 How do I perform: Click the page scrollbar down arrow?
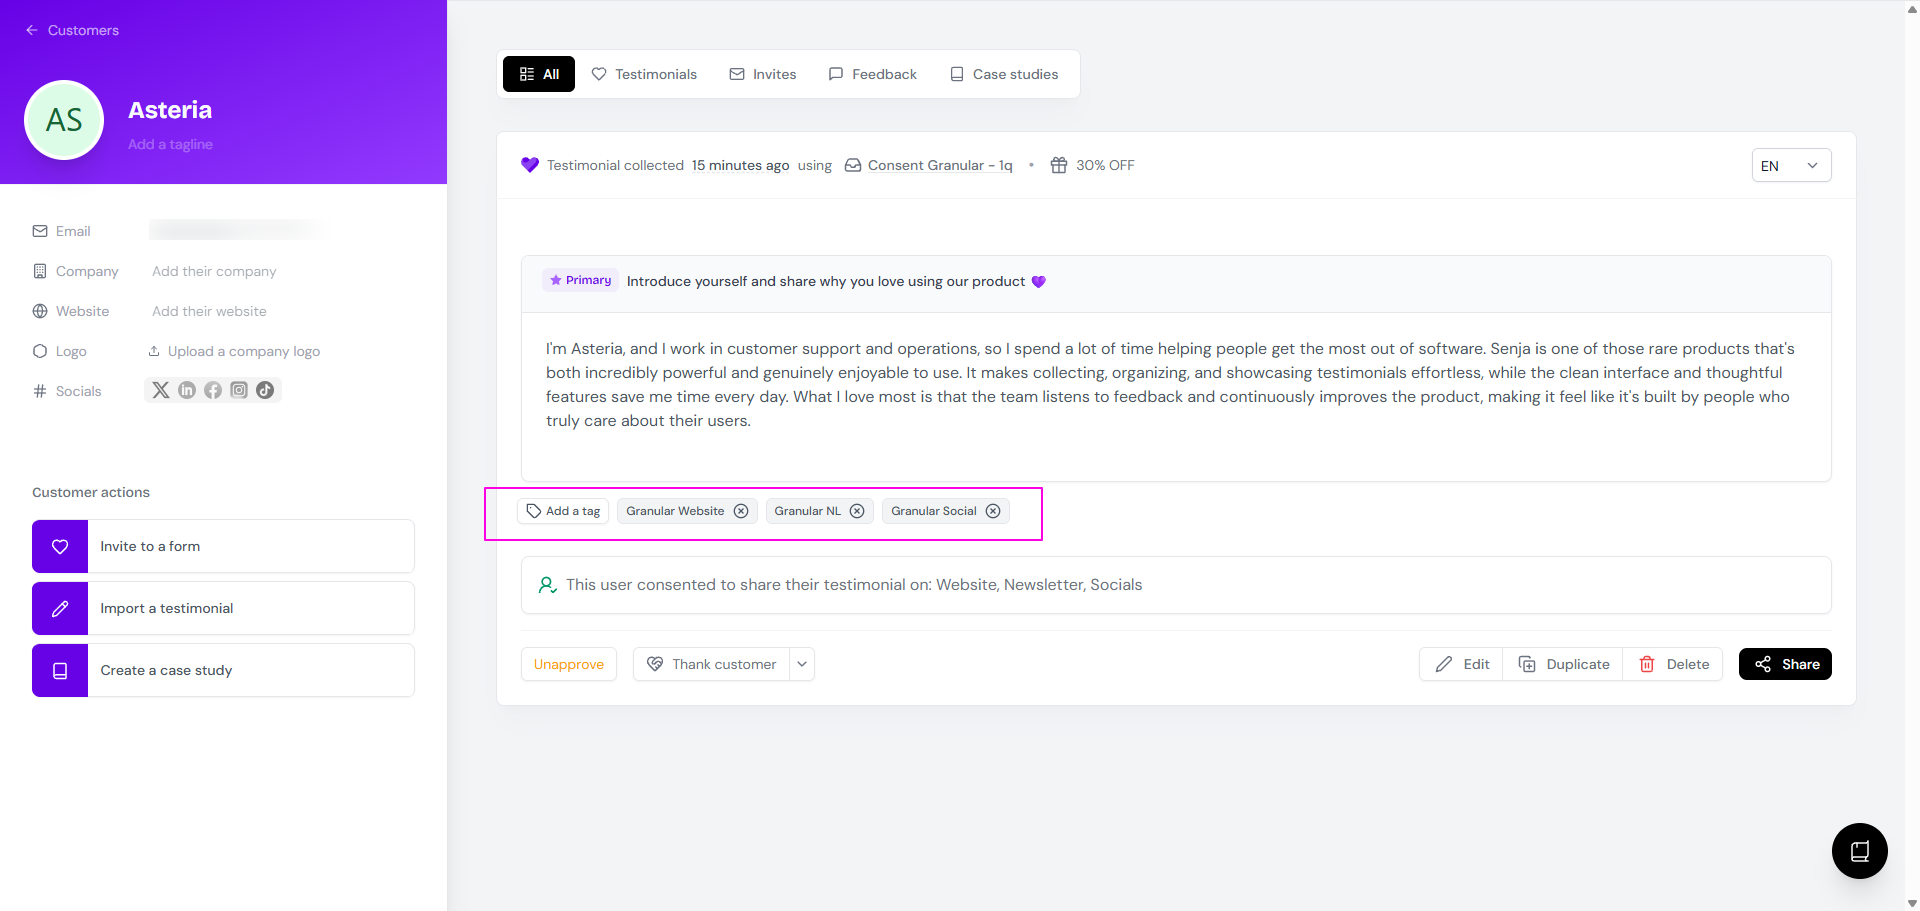click(x=1912, y=903)
